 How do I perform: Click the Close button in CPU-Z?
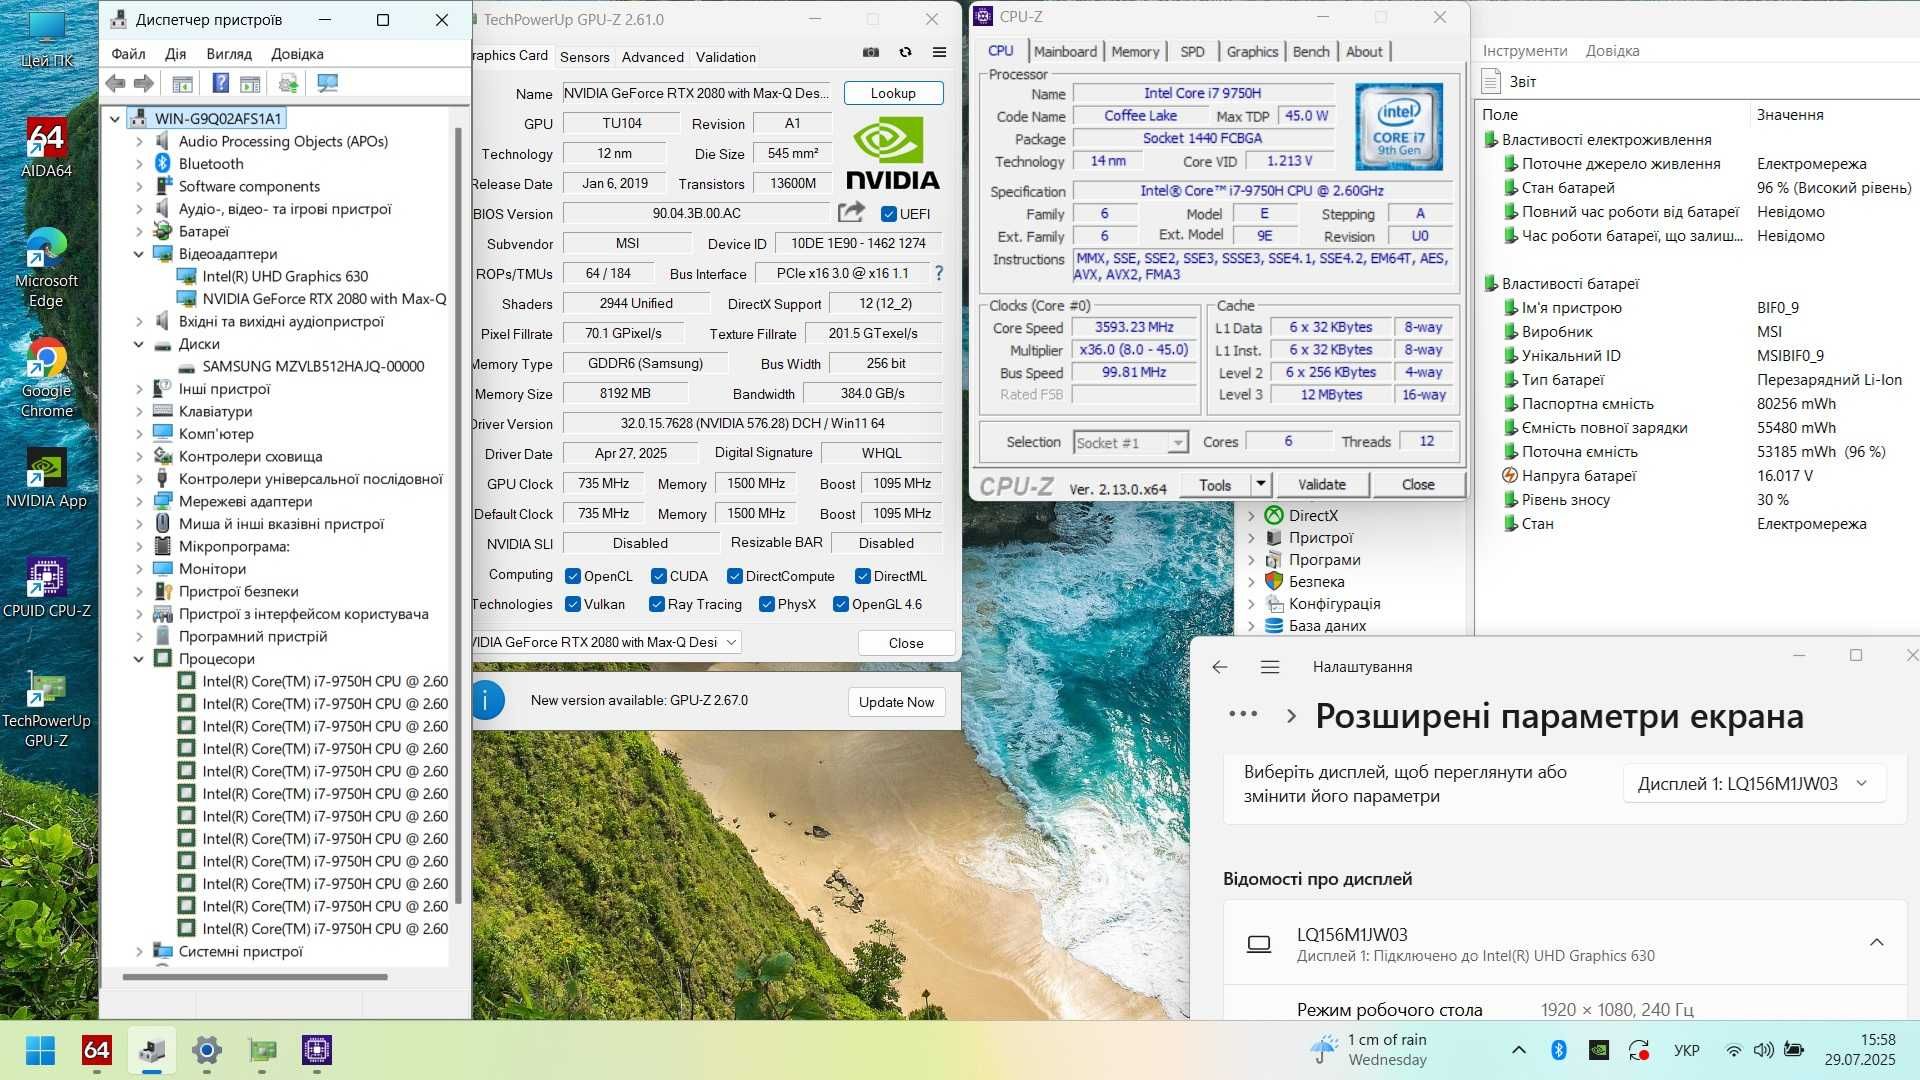(1418, 484)
